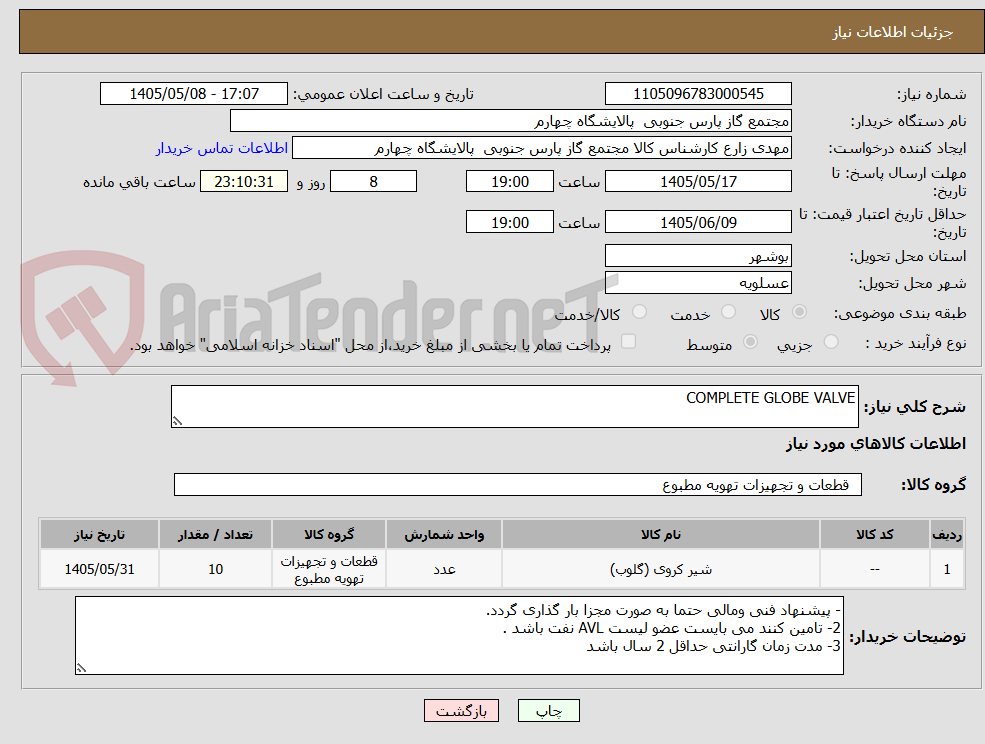985x744 pixels.
Task: Click the نام کالا column header
Action: pyautogui.click(x=661, y=535)
